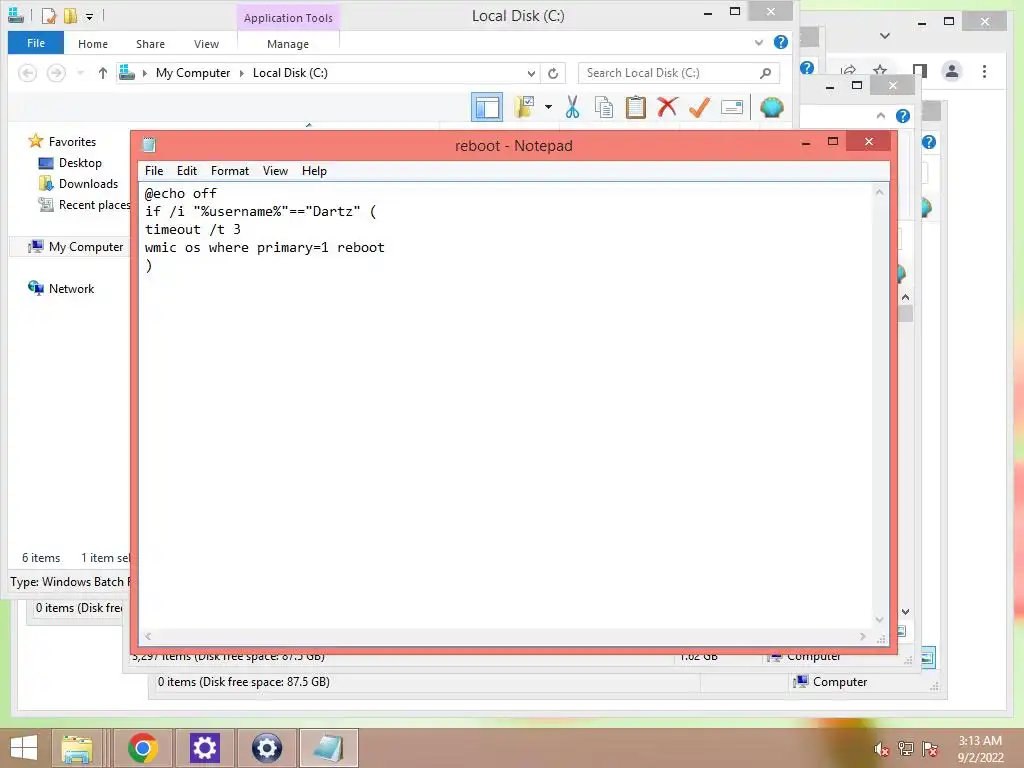The image size is (1024, 768).
Task: Click the magnifier icon in the search box
Action: point(765,73)
